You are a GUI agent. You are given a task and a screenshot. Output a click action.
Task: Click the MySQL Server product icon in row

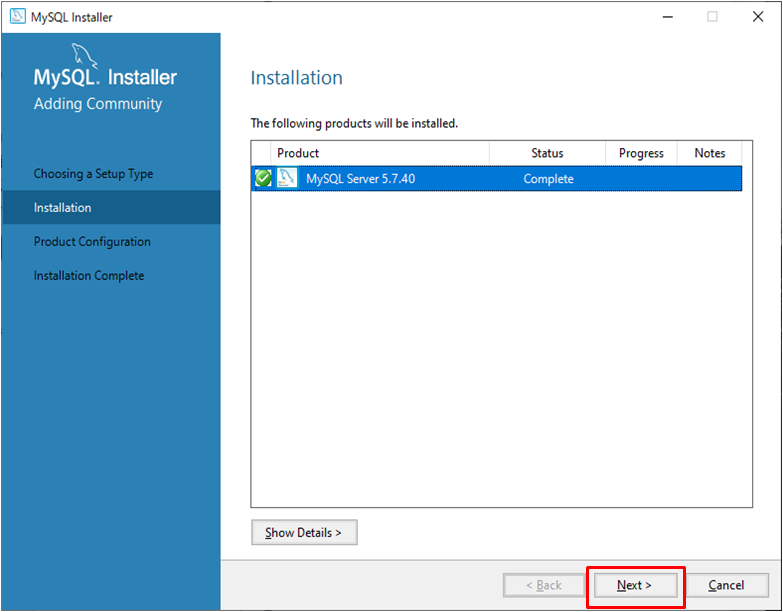pos(287,178)
